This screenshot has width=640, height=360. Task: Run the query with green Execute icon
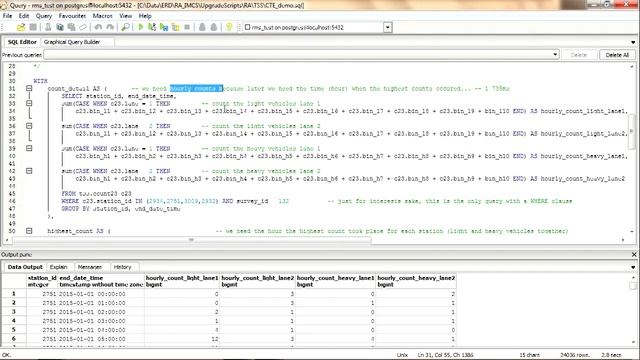tap(140, 27)
